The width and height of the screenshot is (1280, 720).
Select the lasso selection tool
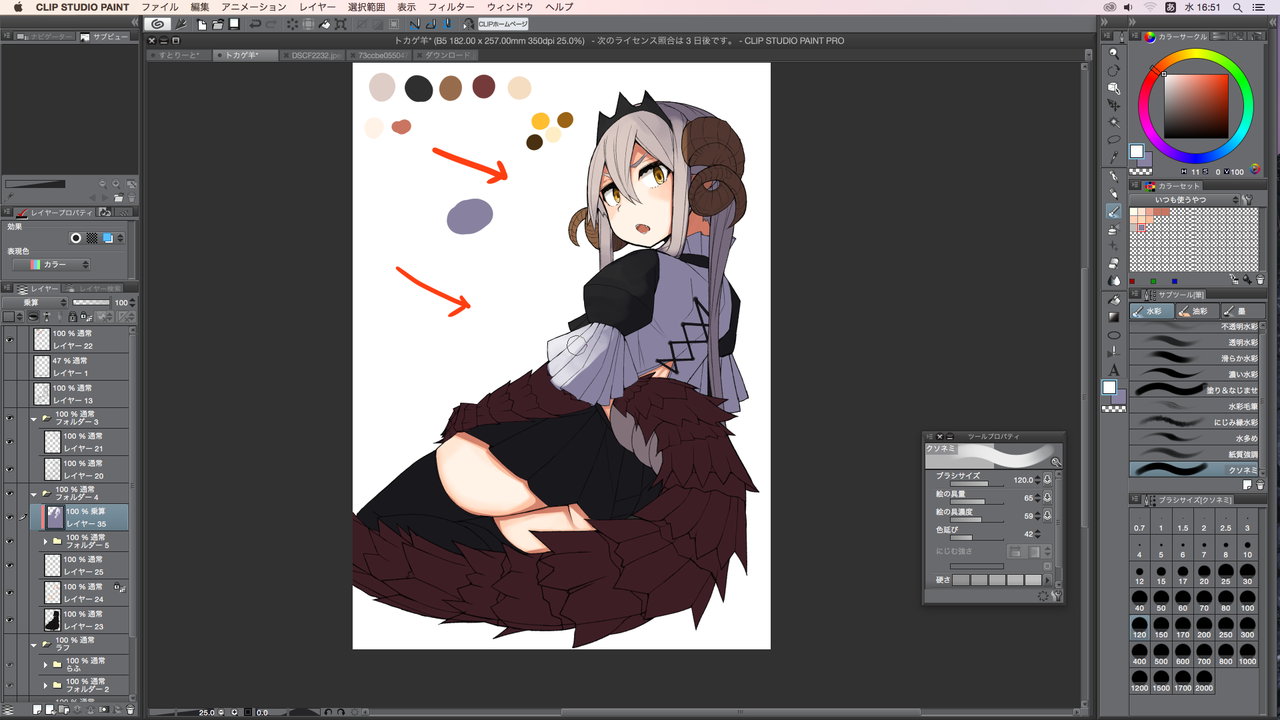pos(1114,139)
